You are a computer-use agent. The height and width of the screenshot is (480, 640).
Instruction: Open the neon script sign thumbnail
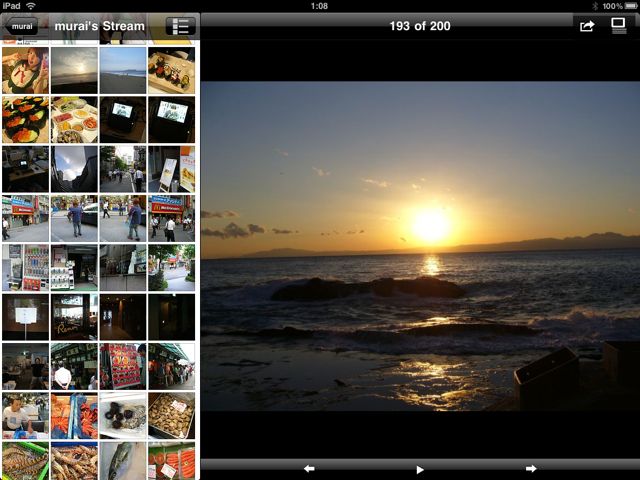click(x=74, y=317)
